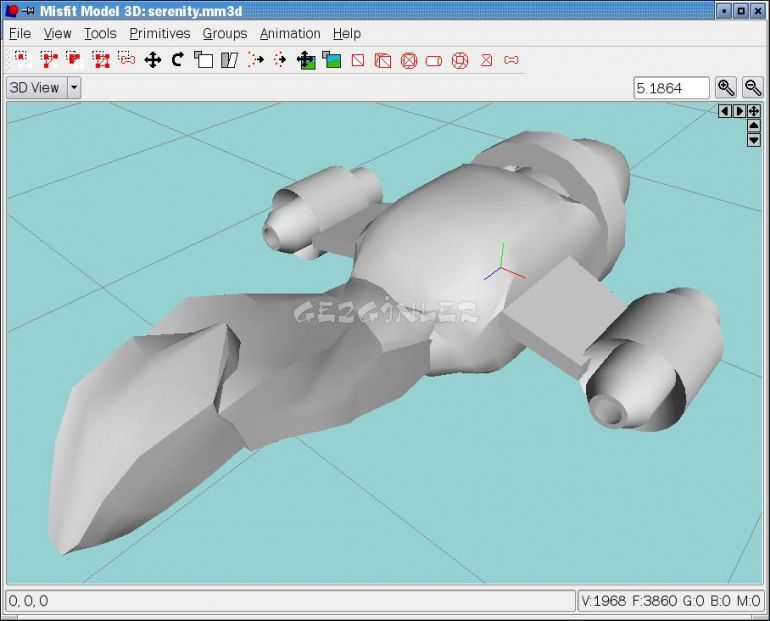Viewport: 770px width, 621px height.
Task: Choose the Select Connected Mesh tool
Action: click(75, 60)
